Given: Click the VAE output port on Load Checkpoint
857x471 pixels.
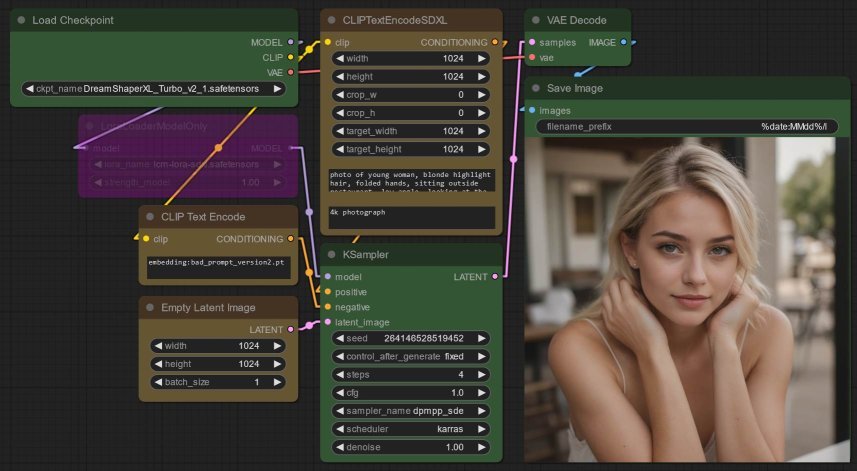Looking at the screenshot, I should coord(291,72).
